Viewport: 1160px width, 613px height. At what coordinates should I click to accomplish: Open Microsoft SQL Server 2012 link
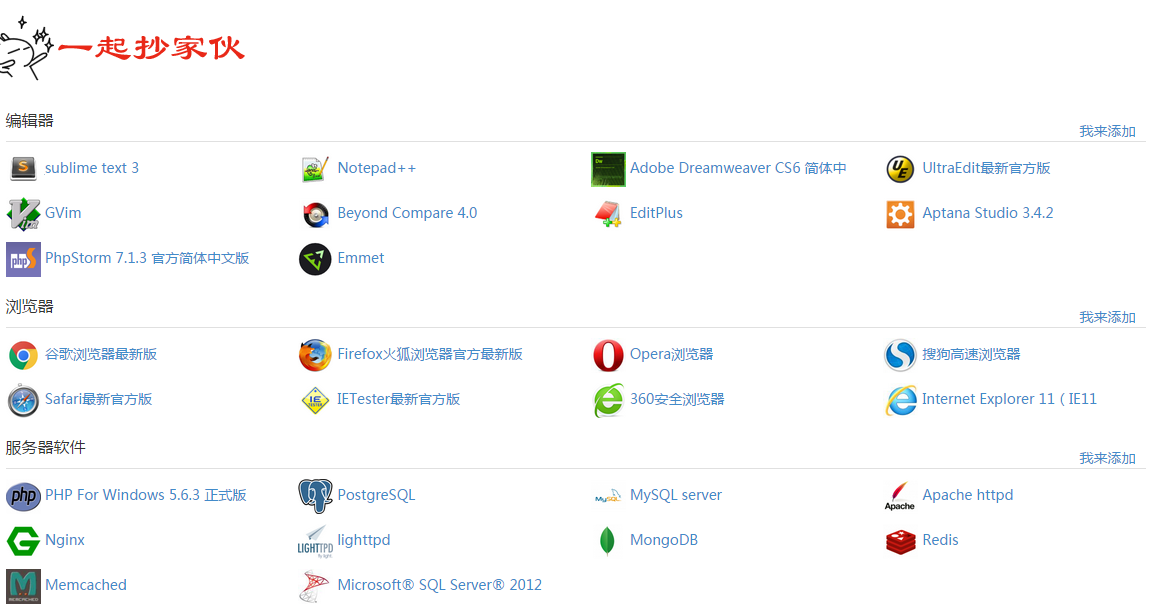pos(439,586)
